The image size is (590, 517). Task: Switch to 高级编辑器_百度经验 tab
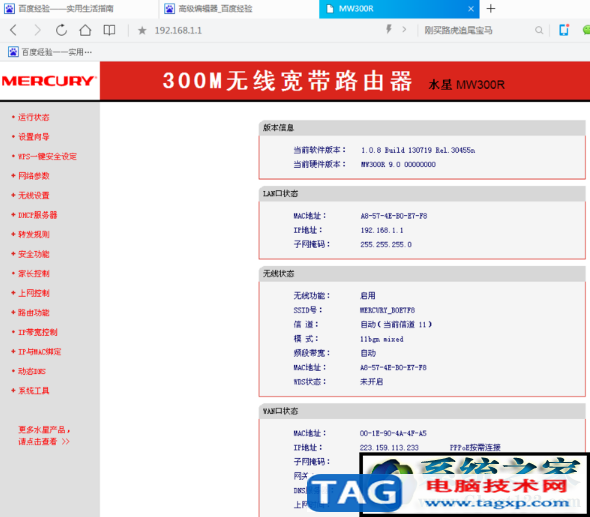[x=239, y=9]
